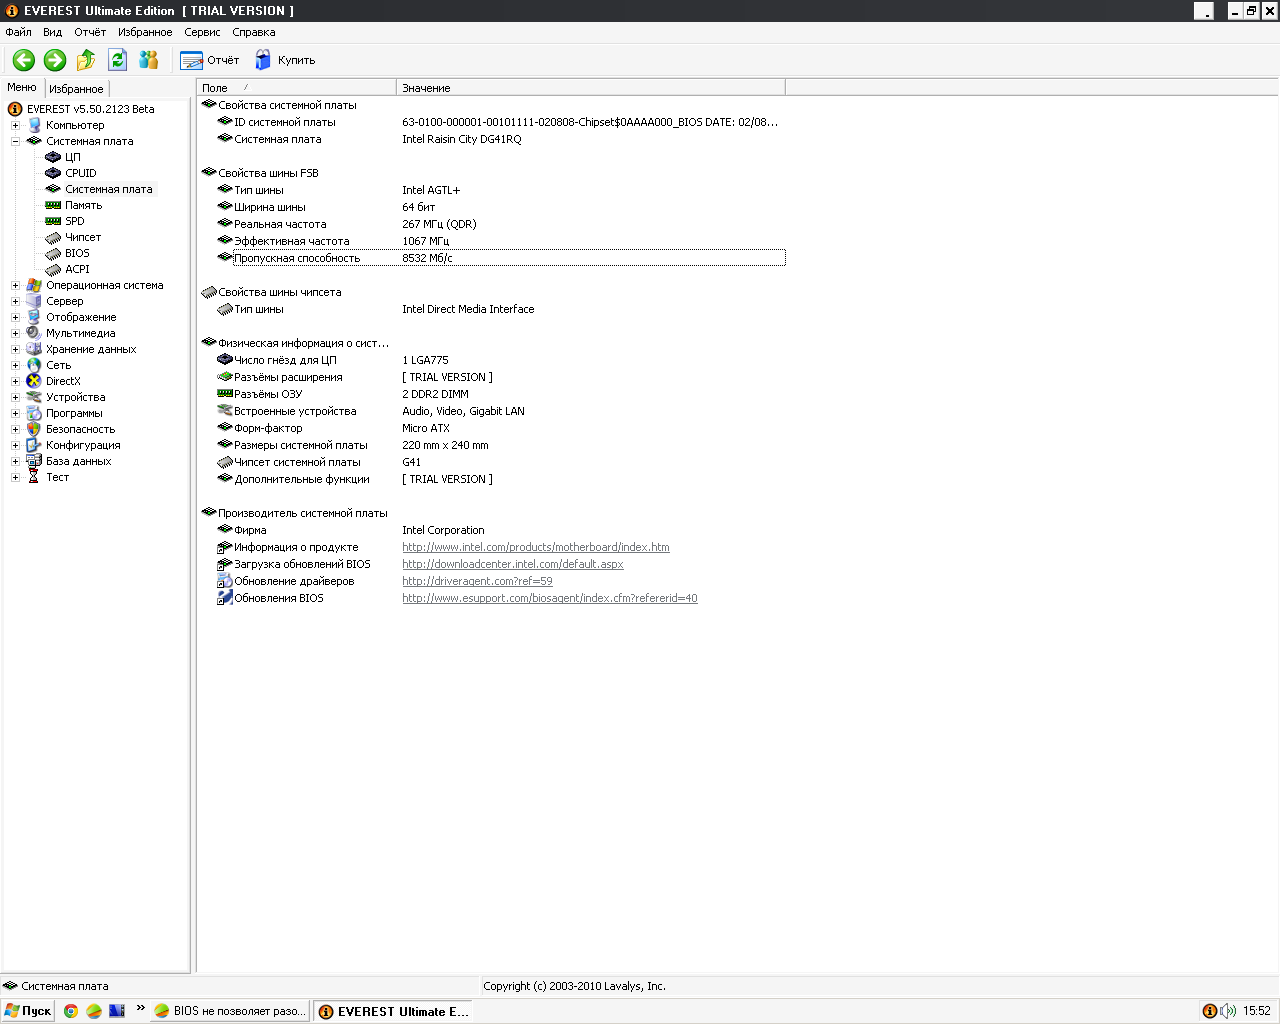Click the ЦП processor icon in the tree

(53, 157)
